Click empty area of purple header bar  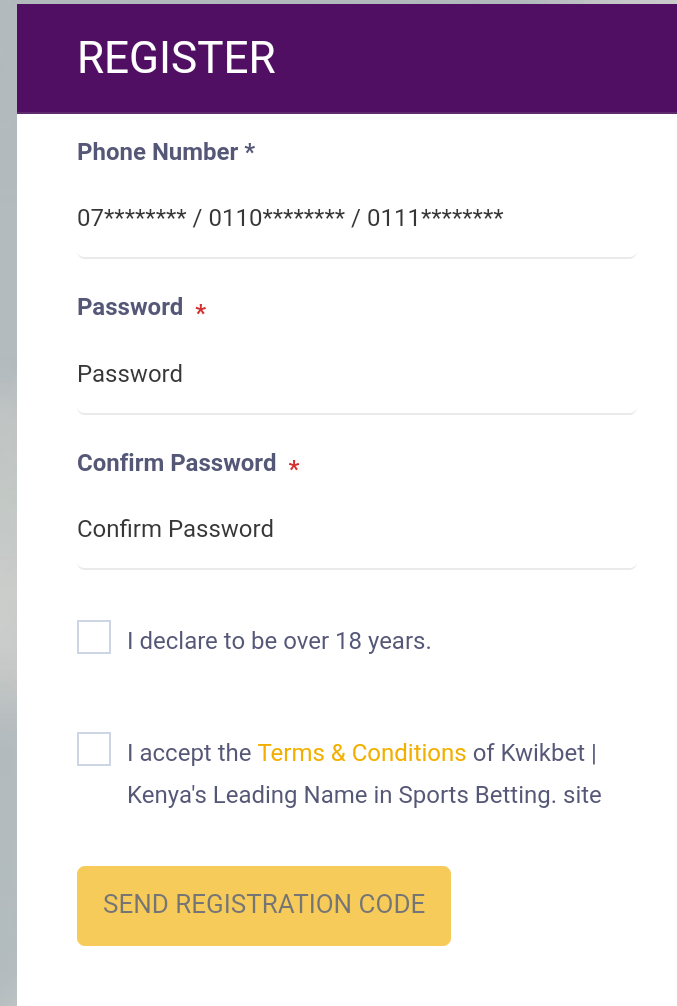point(480,58)
